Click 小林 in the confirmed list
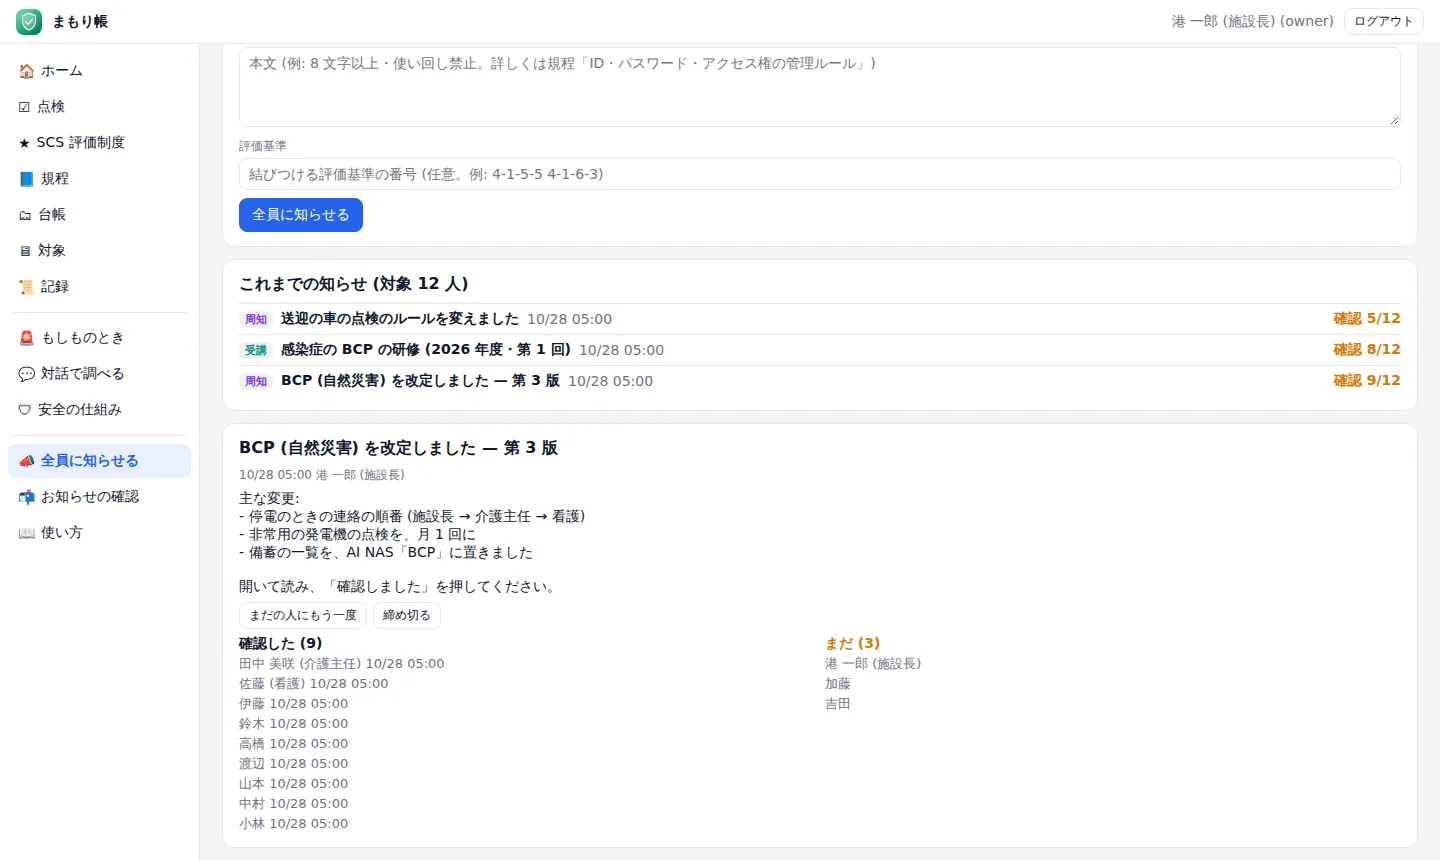Viewport: 1440px width, 860px height. coord(294,824)
